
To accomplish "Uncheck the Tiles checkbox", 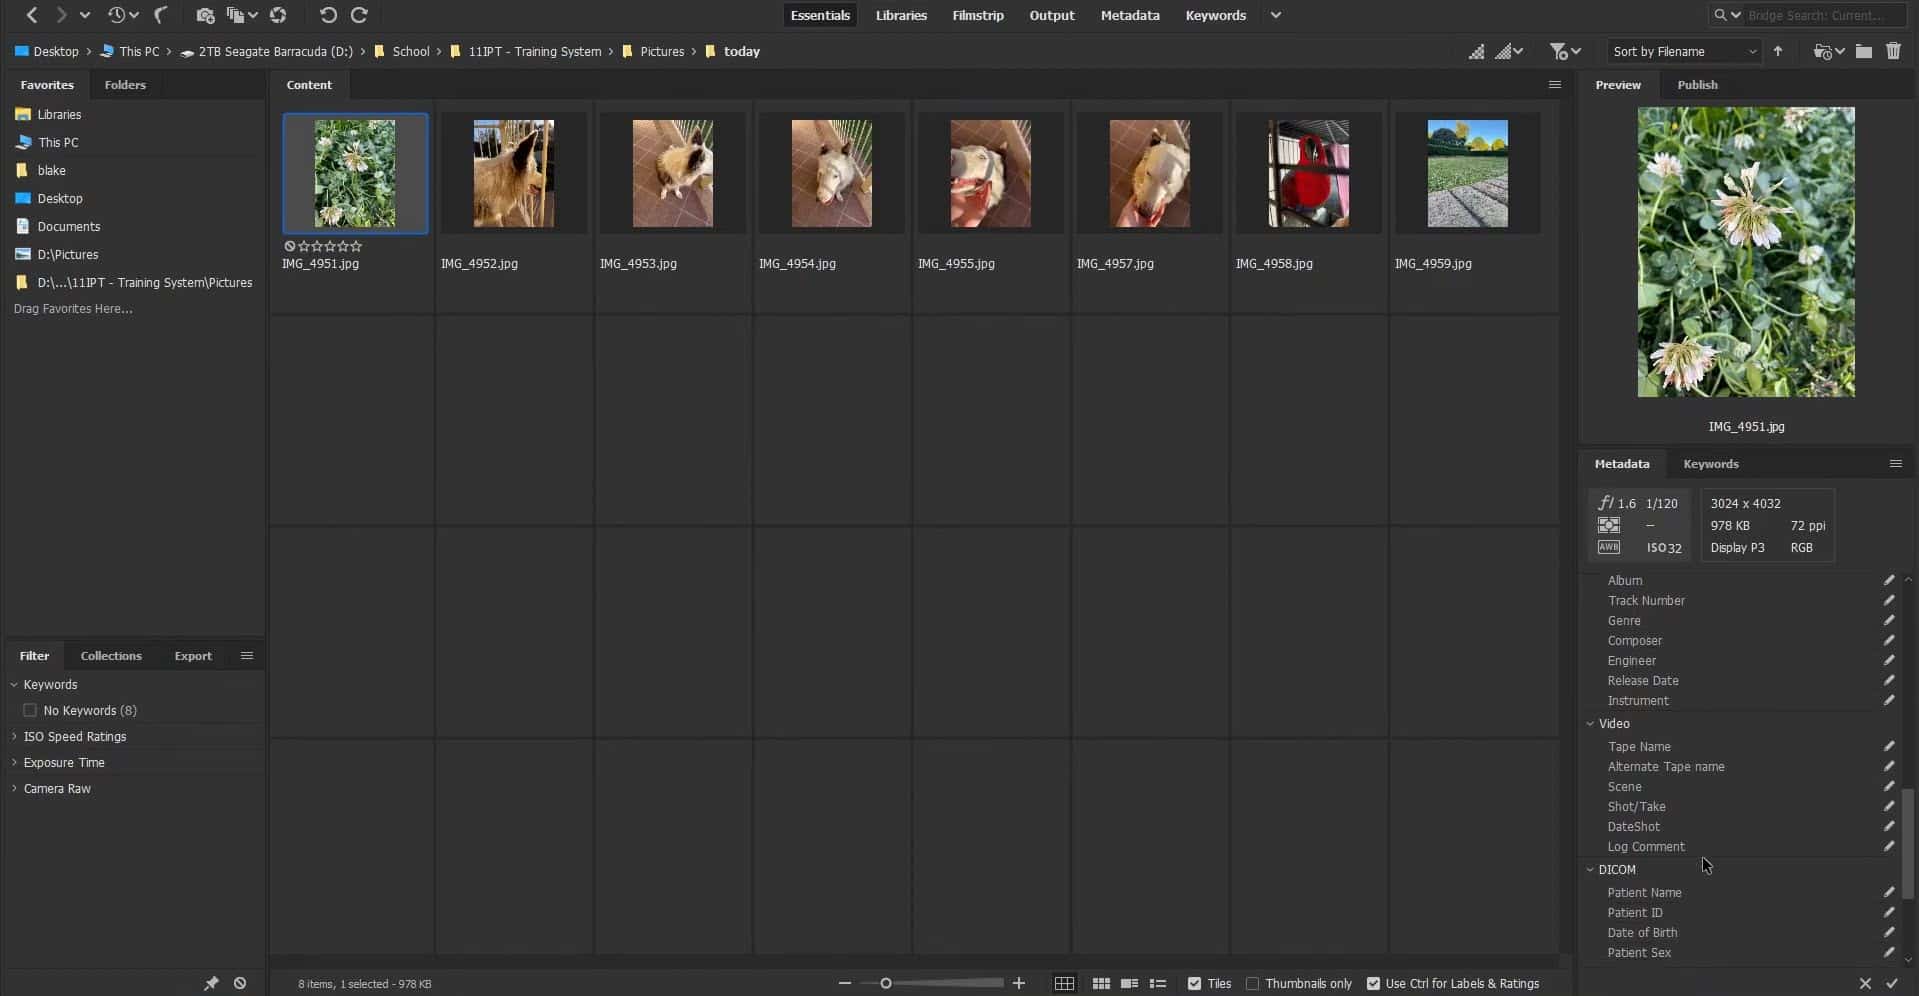I will point(1194,984).
